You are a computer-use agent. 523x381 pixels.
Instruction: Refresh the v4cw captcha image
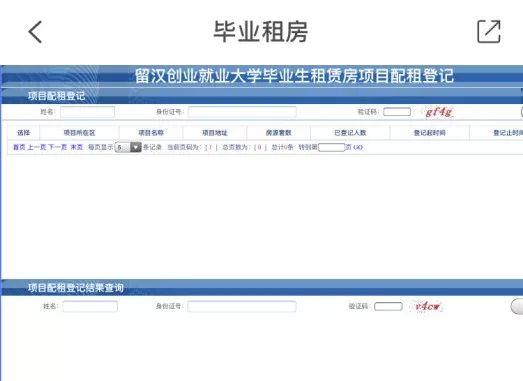pos(428,306)
